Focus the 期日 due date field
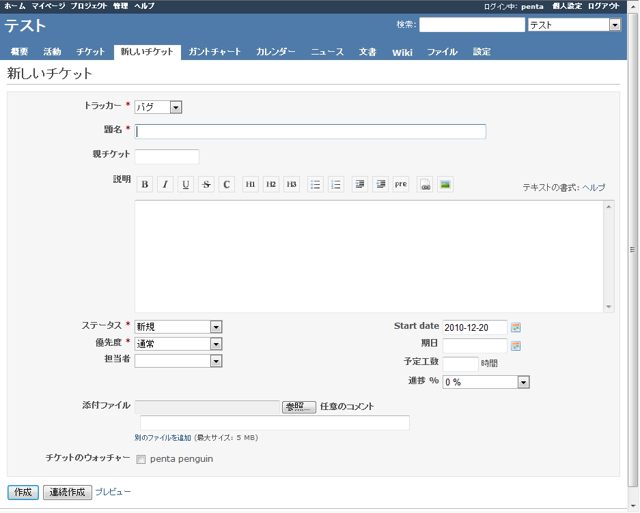 (475, 346)
